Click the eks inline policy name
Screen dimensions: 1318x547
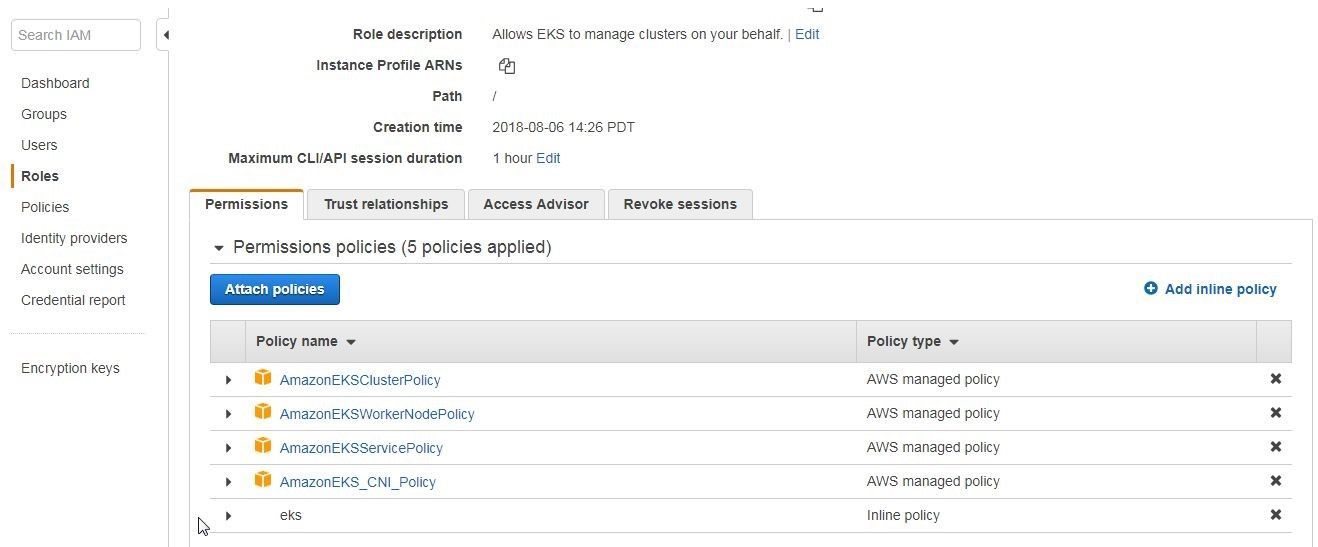[291, 515]
